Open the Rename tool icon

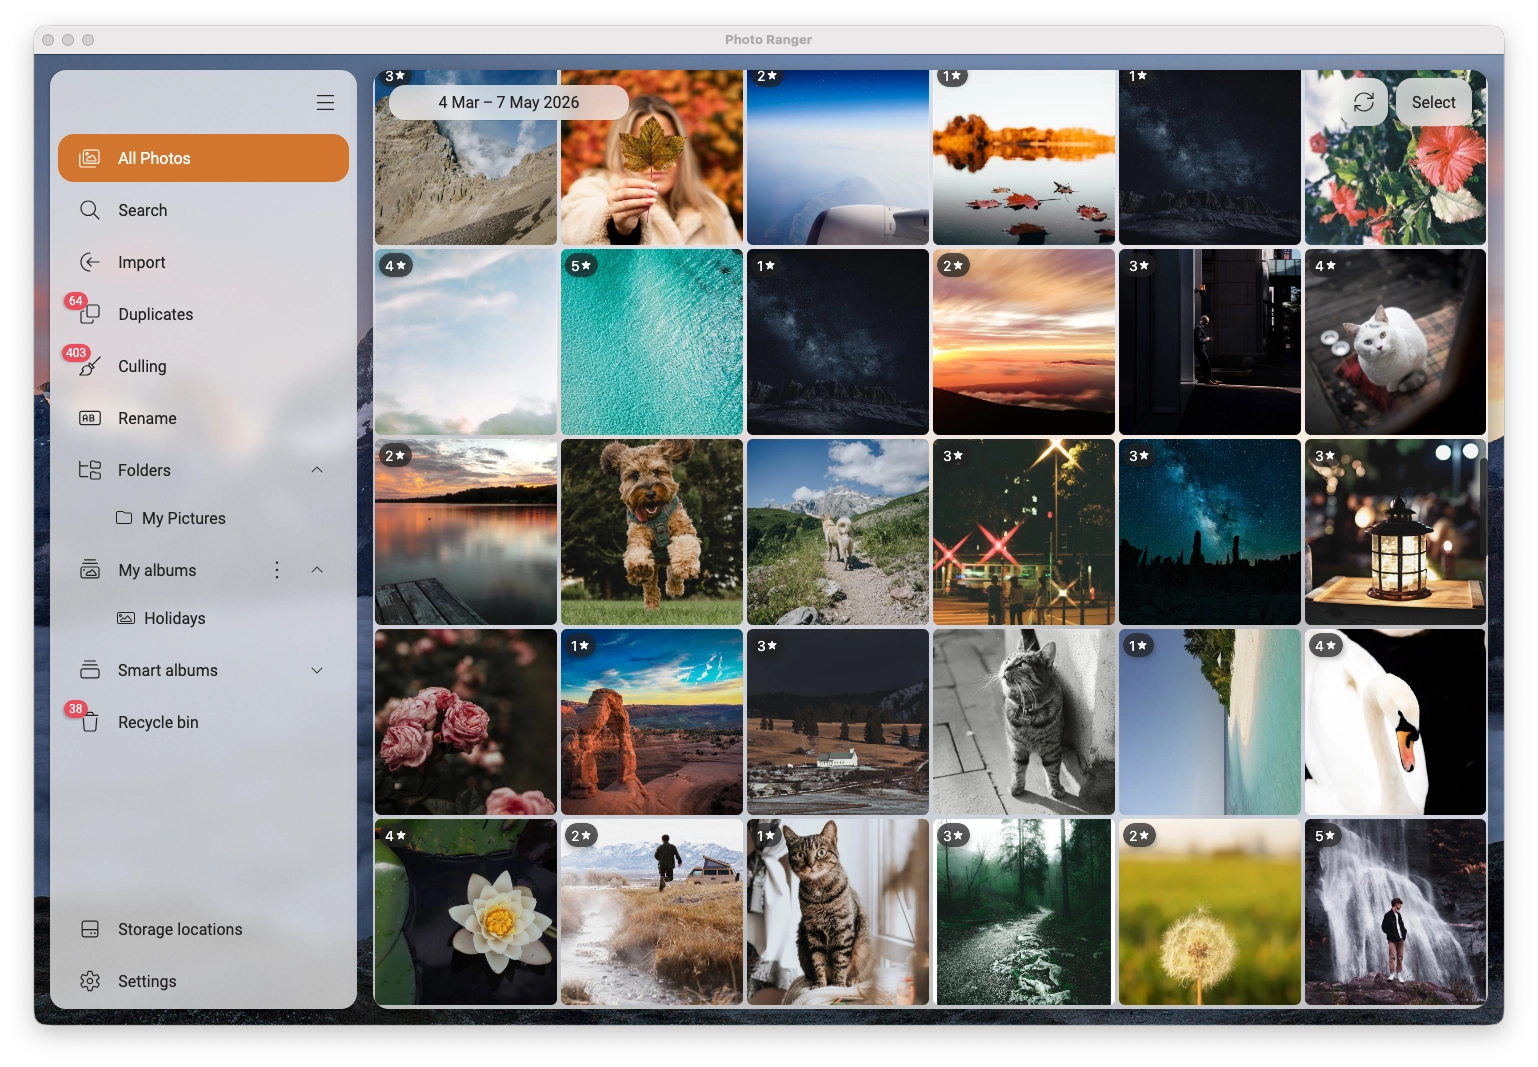click(90, 418)
